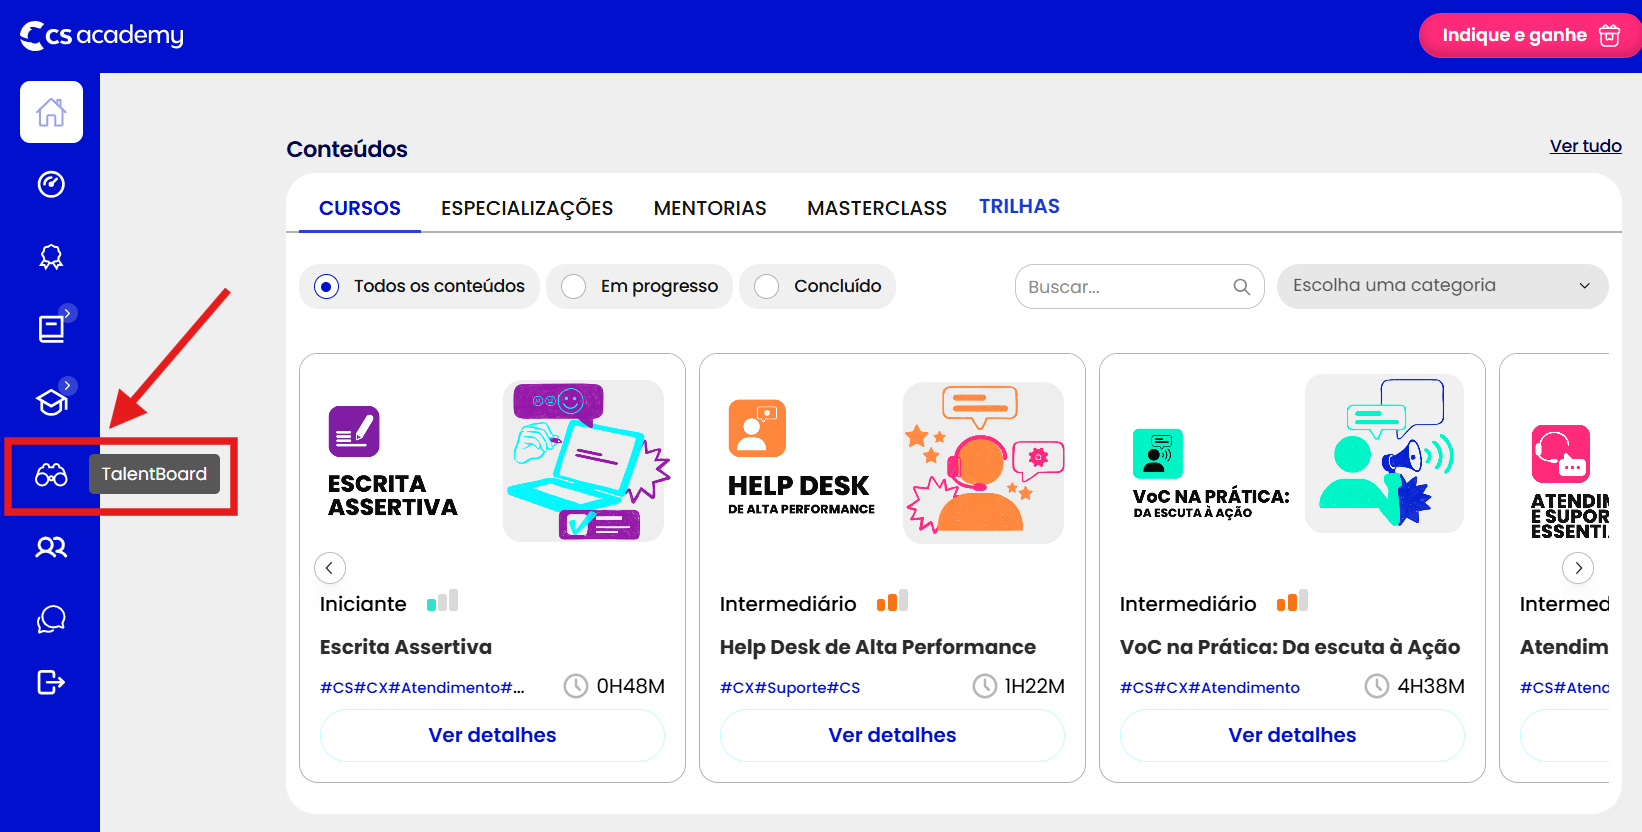Open the Escrita Assertiva laptop thumbnail

pyautogui.click(x=584, y=461)
